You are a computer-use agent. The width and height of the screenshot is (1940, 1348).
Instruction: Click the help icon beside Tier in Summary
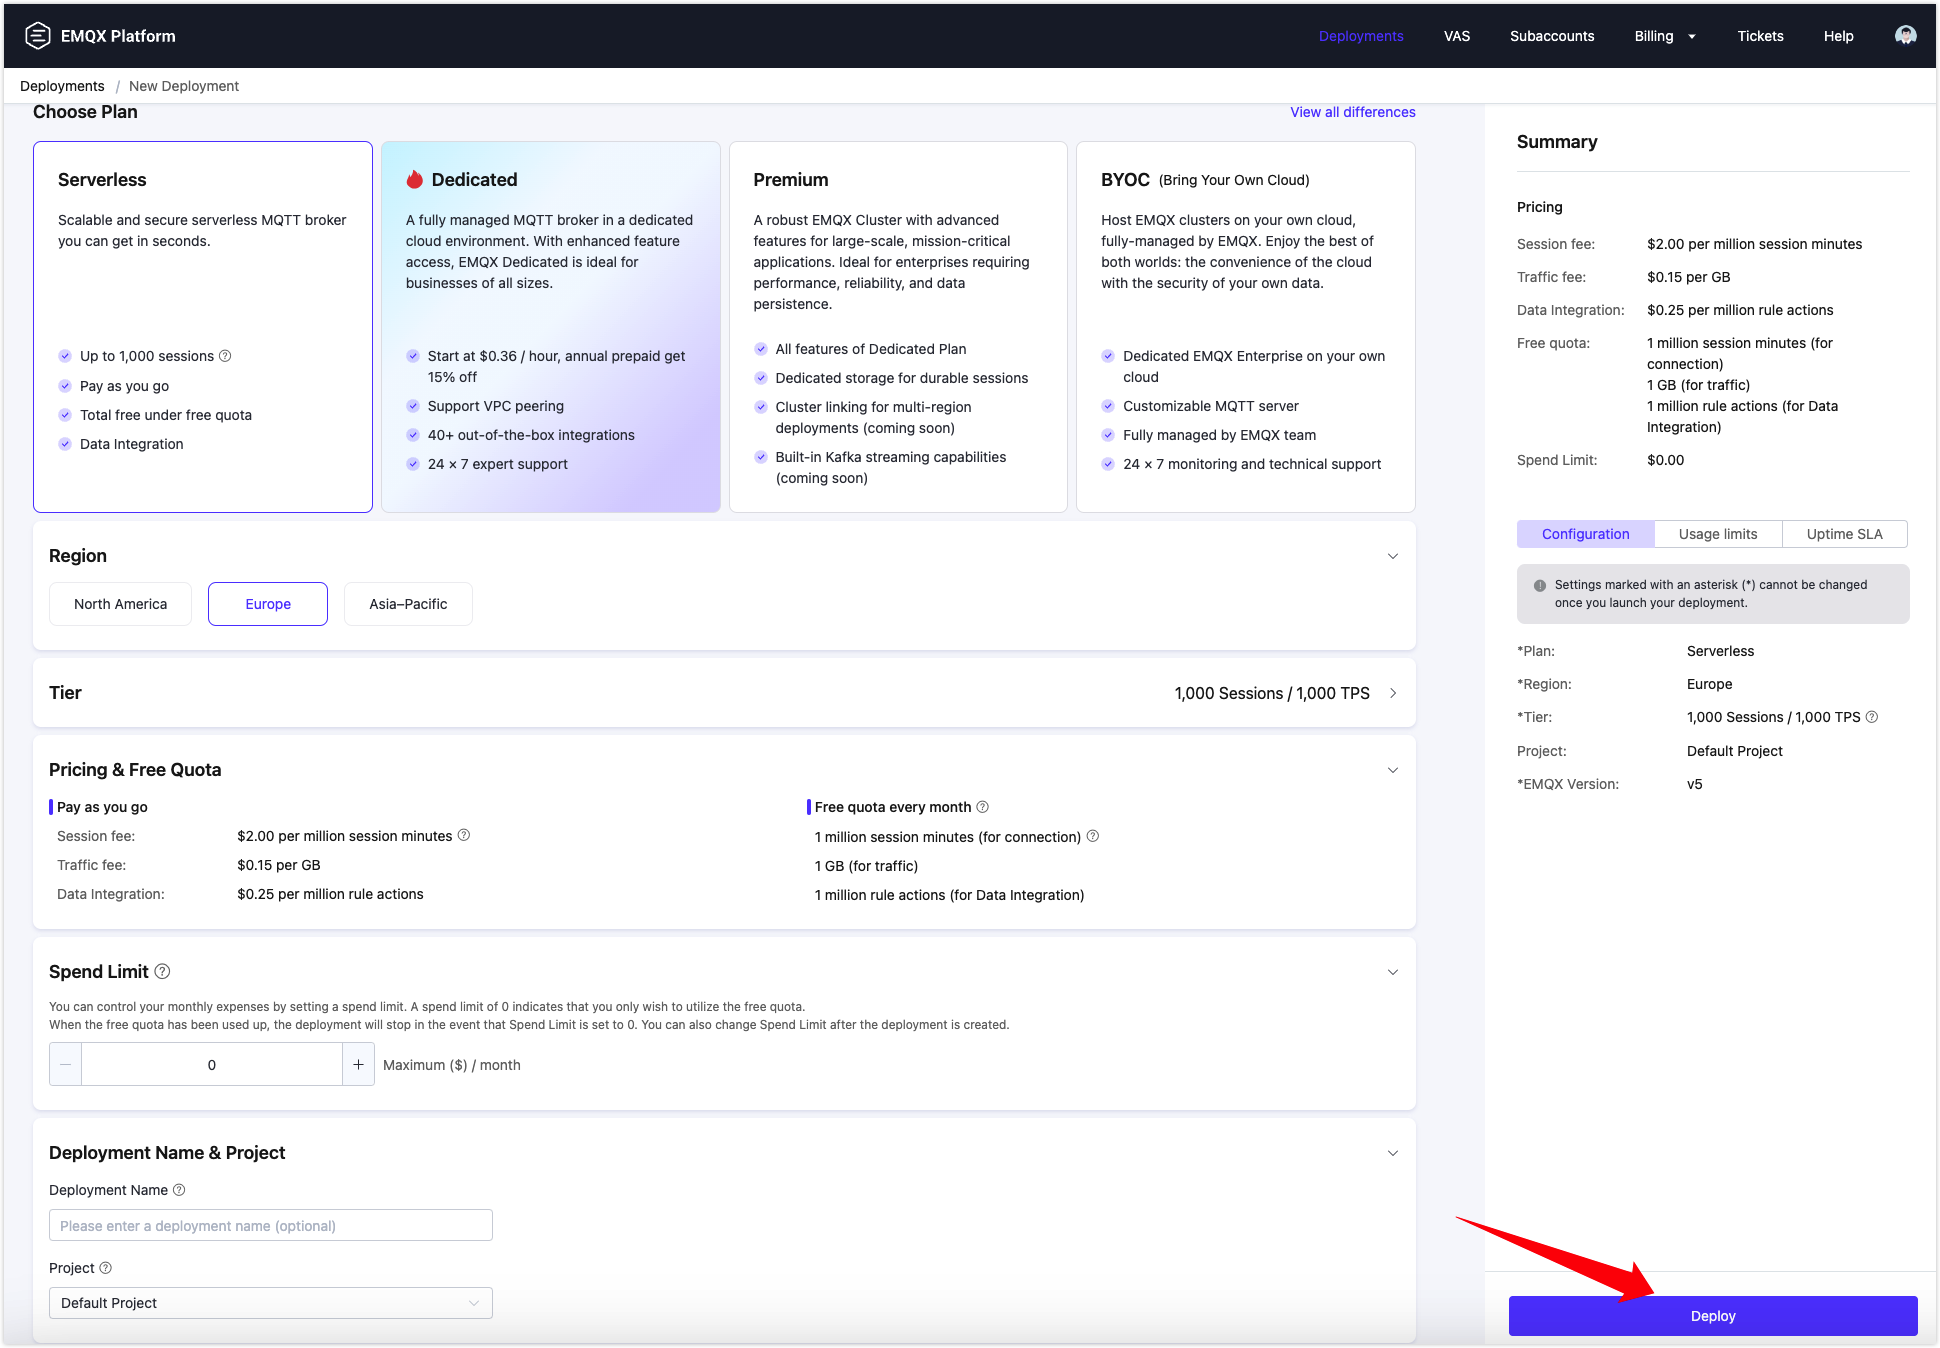point(1872,717)
